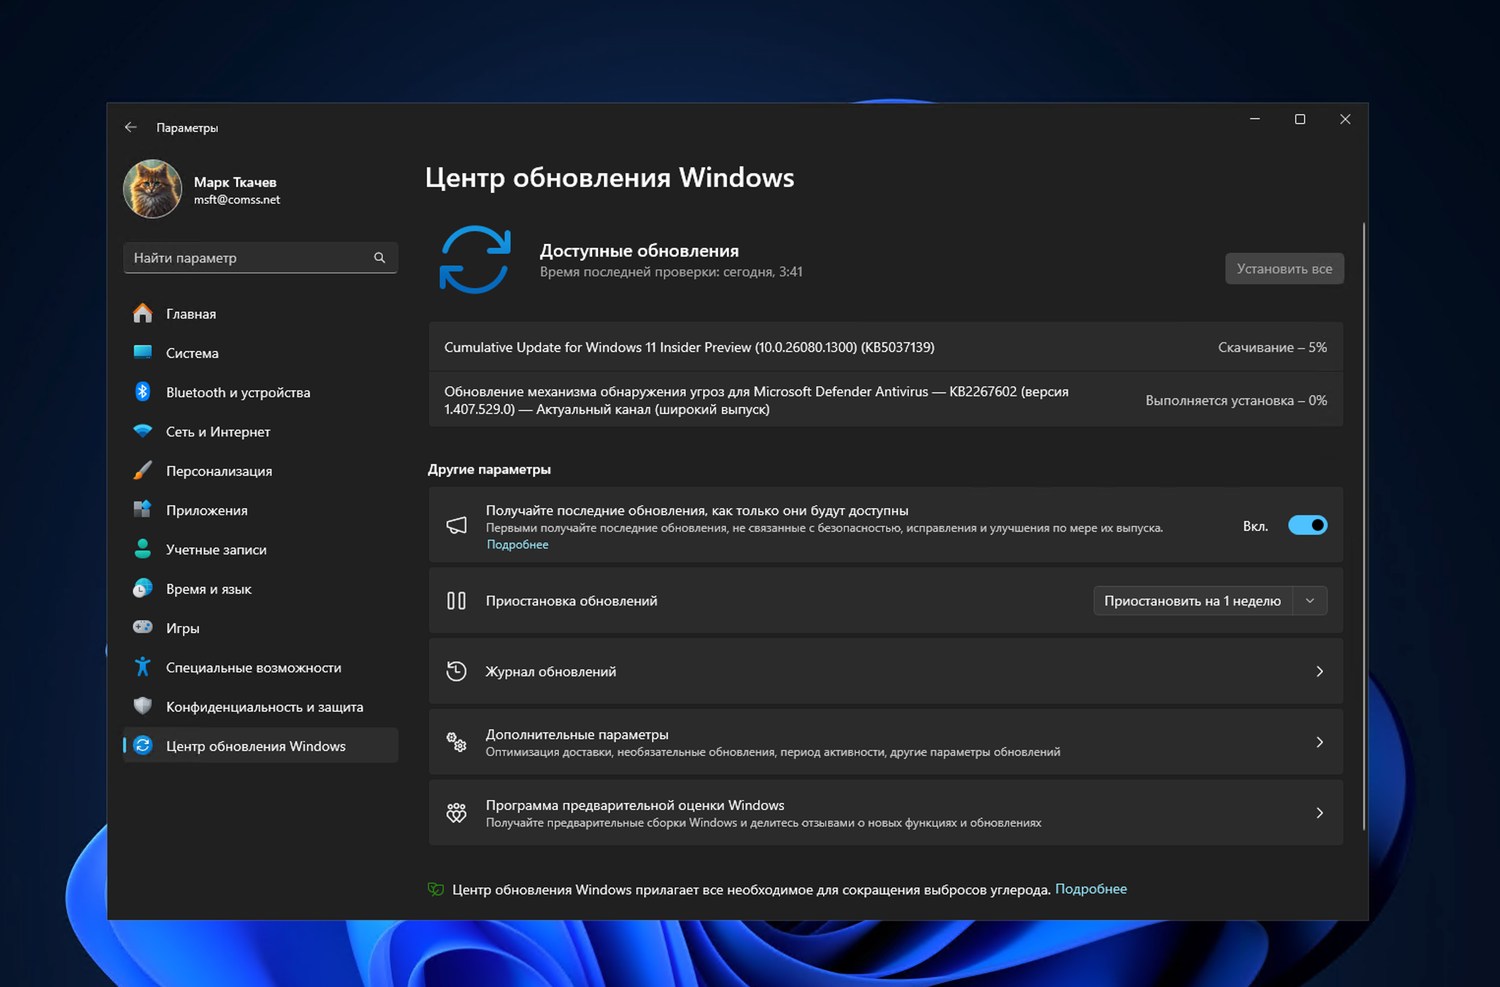
Task: Click the Cumulative Update KB5037139 entry
Action: click(885, 347)
